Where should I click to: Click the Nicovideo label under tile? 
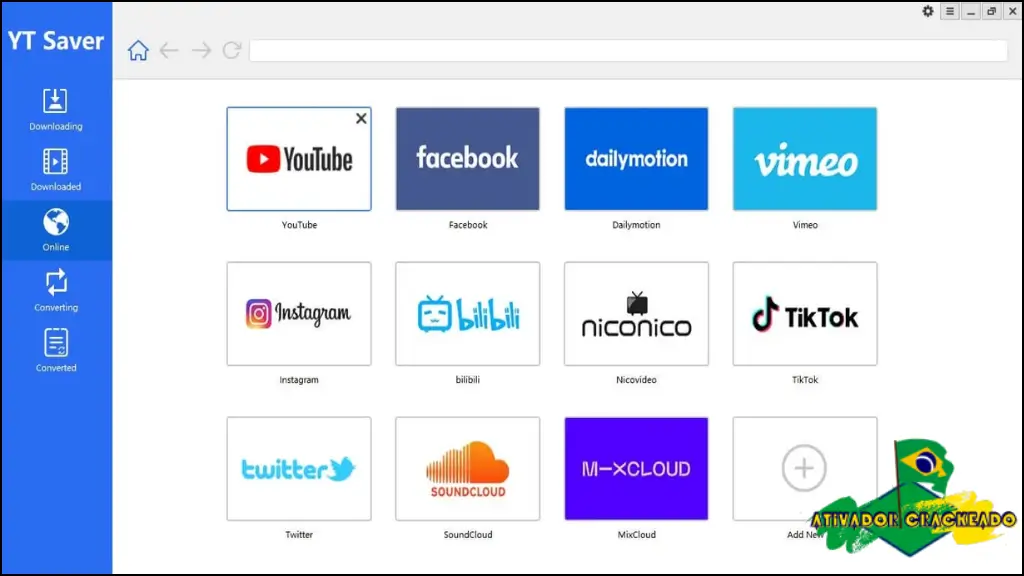point(636,379)
